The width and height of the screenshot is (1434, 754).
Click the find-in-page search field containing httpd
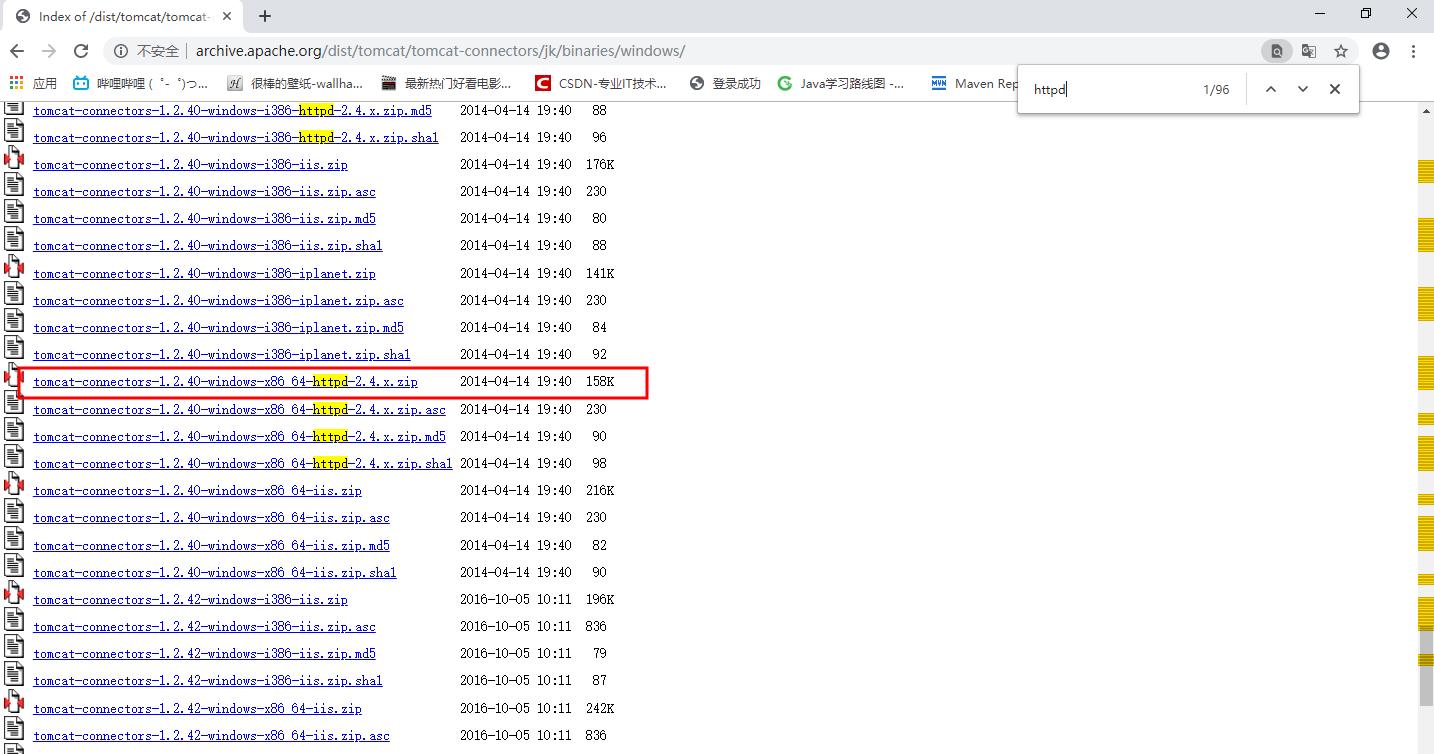pos(1110,89)
